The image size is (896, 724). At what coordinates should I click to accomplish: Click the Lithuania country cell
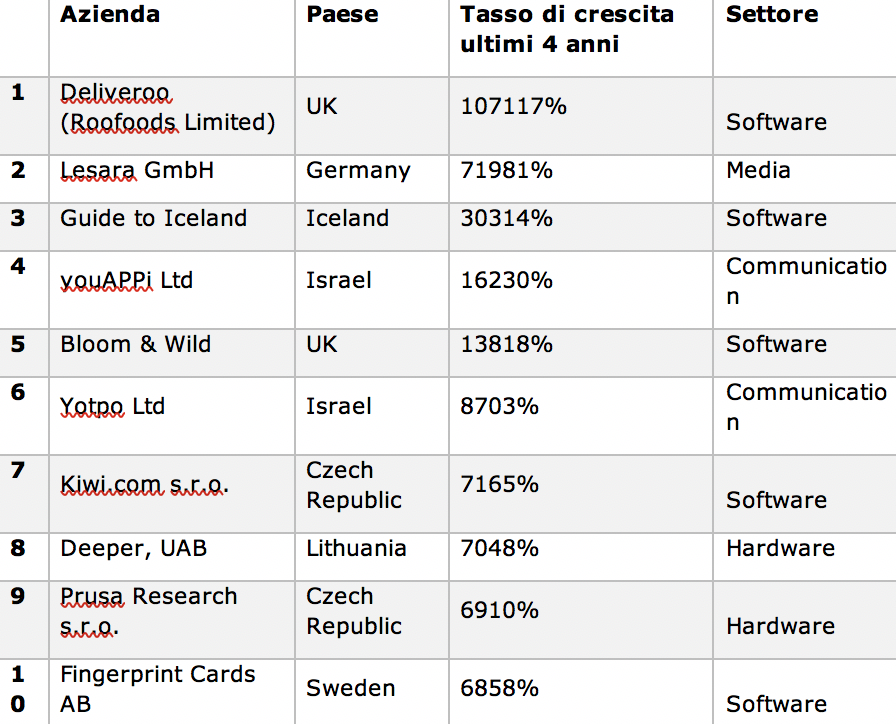(356, 549)
